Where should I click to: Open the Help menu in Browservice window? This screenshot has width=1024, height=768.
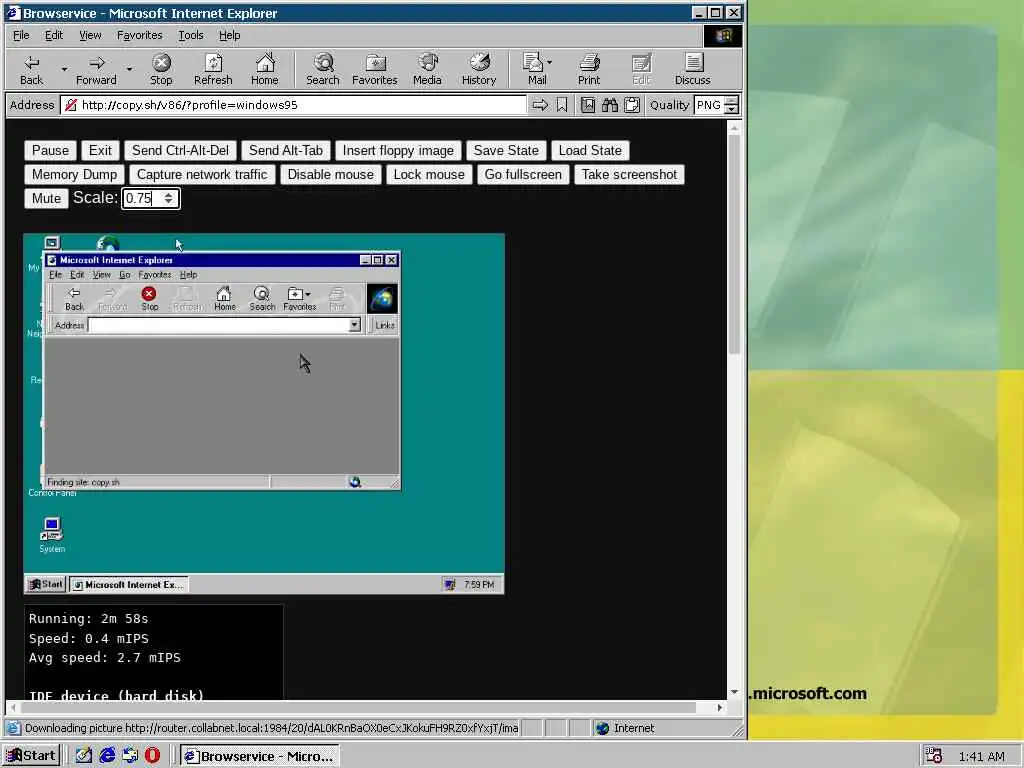pyautogui.click(x=229, y=35)
